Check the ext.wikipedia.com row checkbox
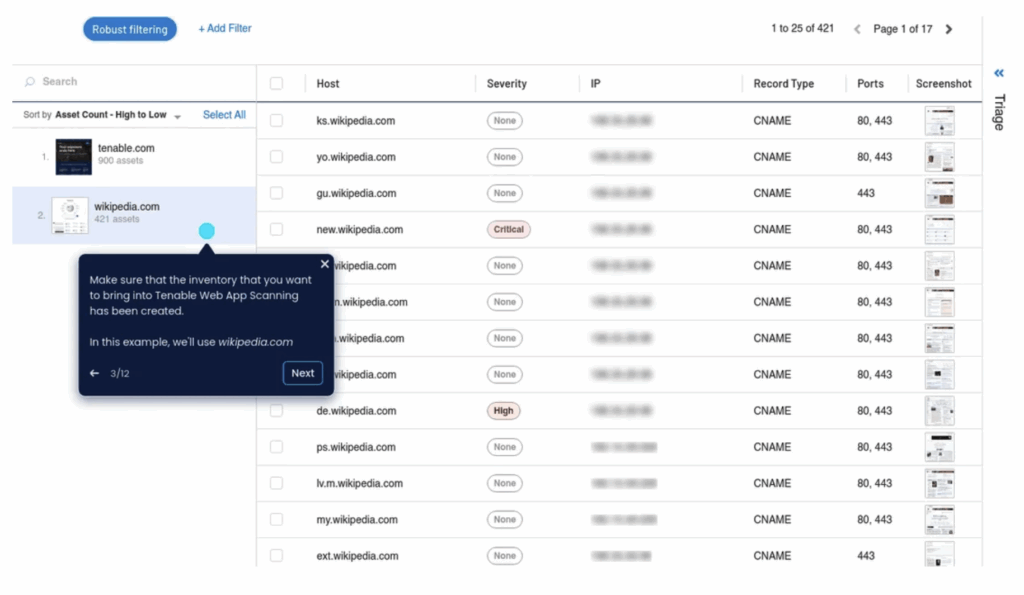 point(276,556)
